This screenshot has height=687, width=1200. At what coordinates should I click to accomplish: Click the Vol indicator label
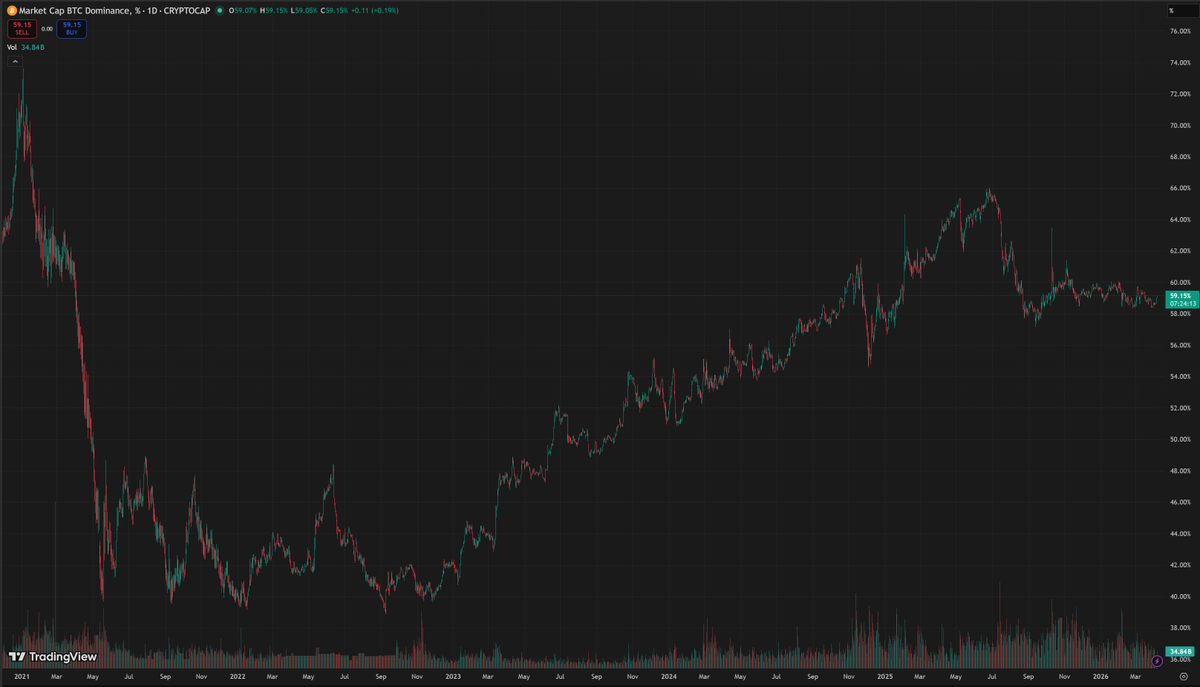click(x=12, y=47)
